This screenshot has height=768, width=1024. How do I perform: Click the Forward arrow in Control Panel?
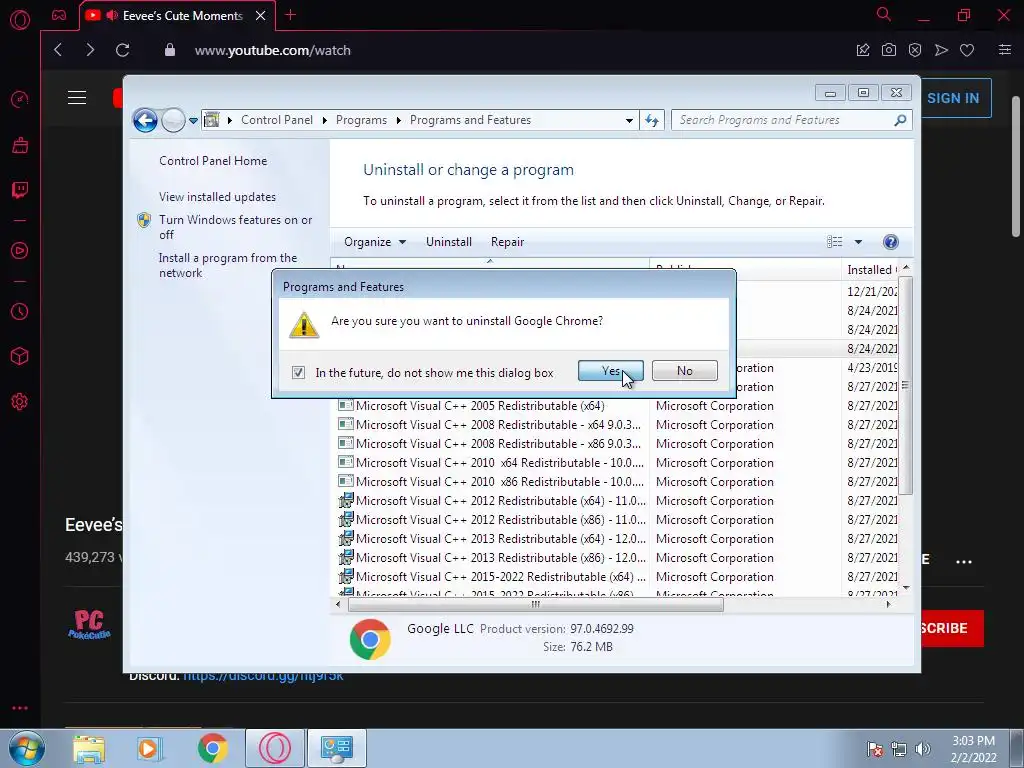pos(173,120)
